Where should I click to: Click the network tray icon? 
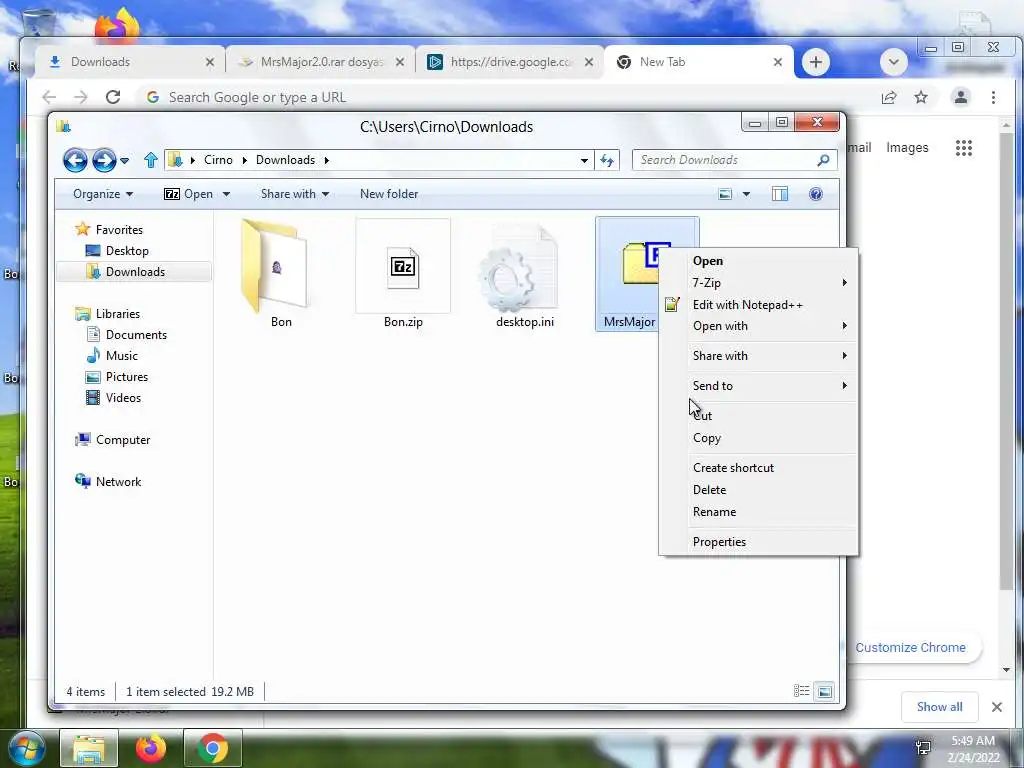[923, 747]
